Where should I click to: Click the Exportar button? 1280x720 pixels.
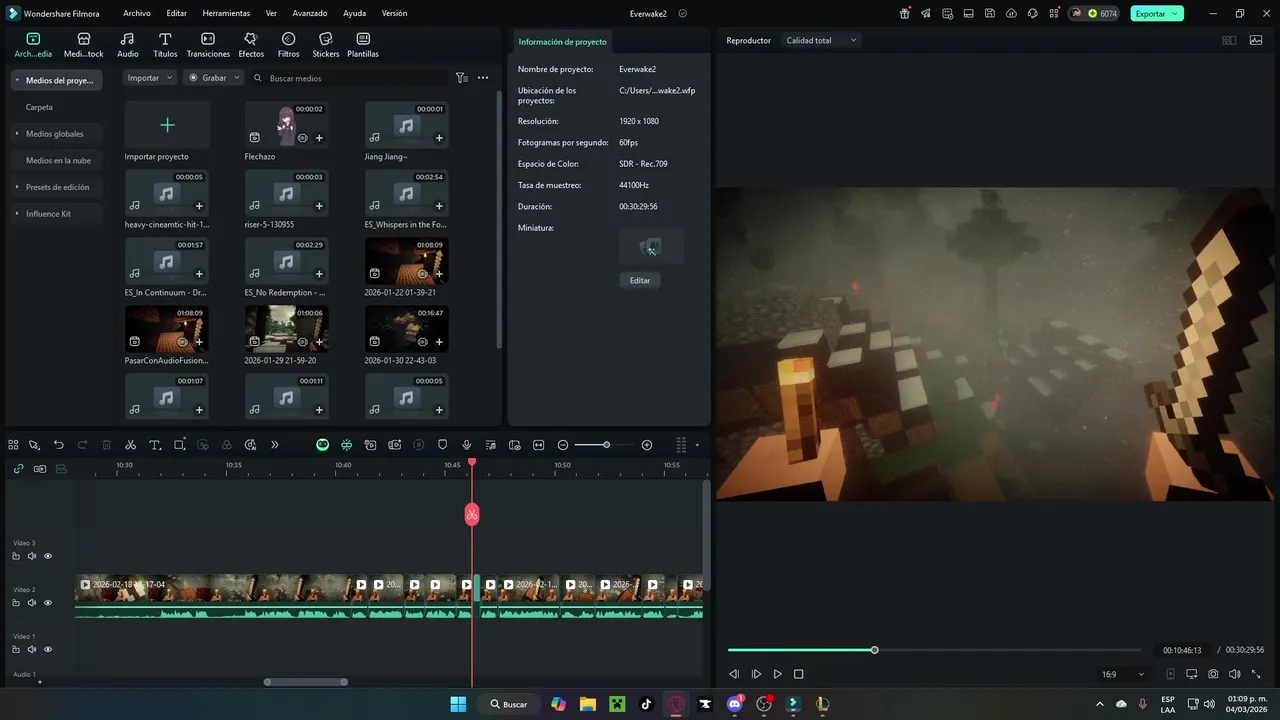(x=1157, y=14)
